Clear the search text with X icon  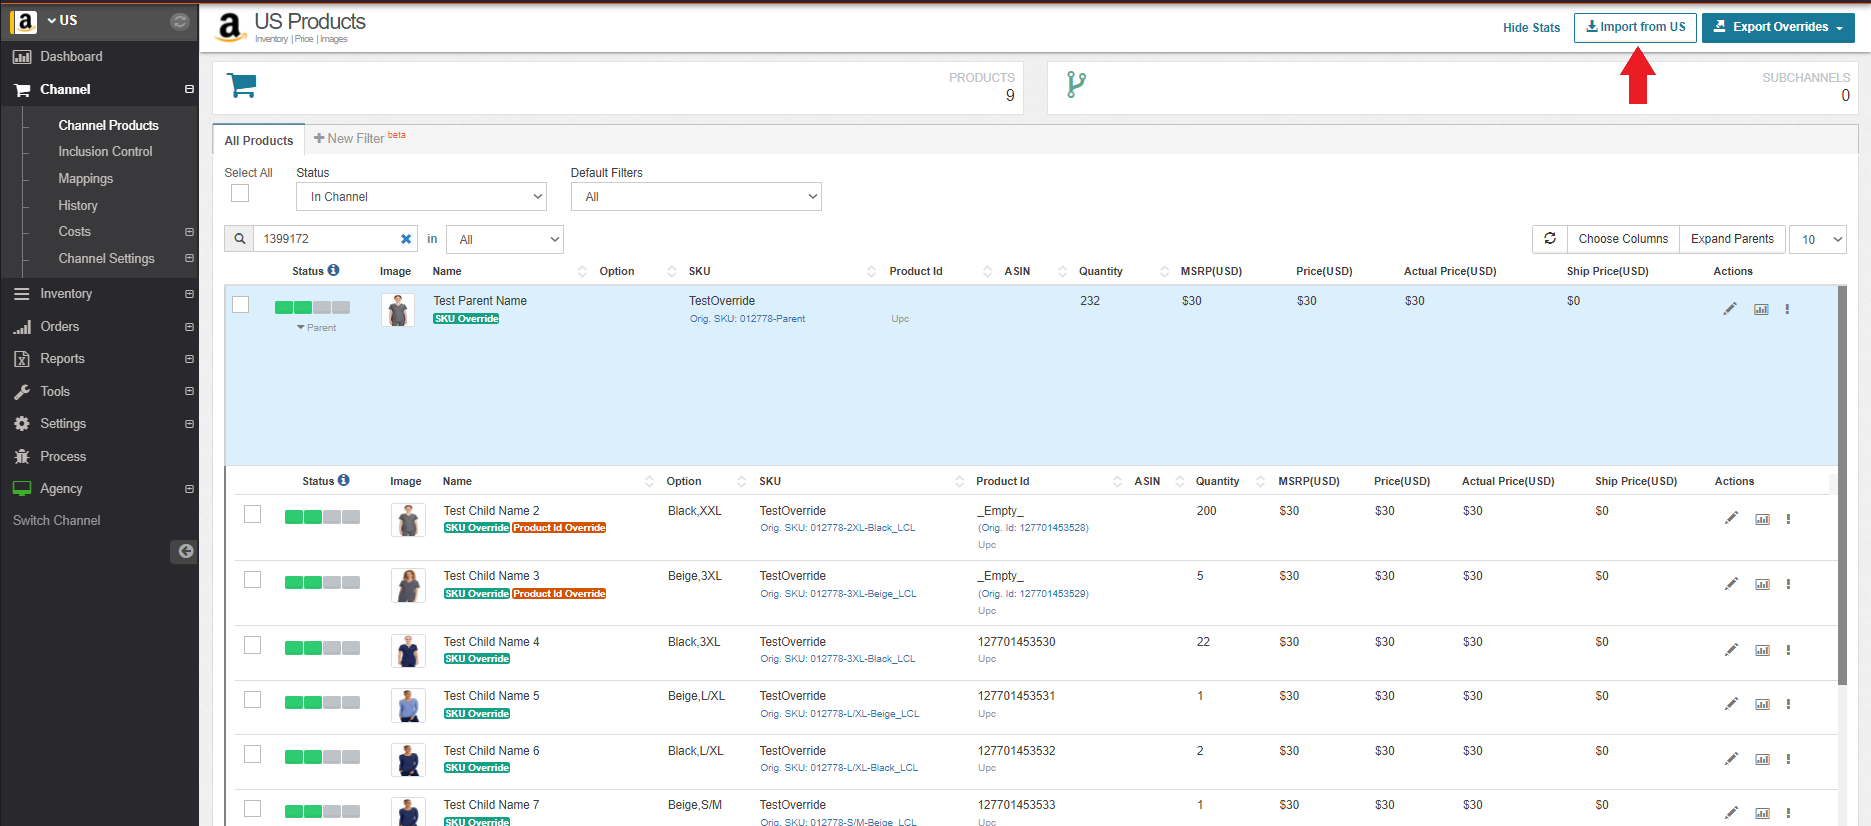[406, 239]
